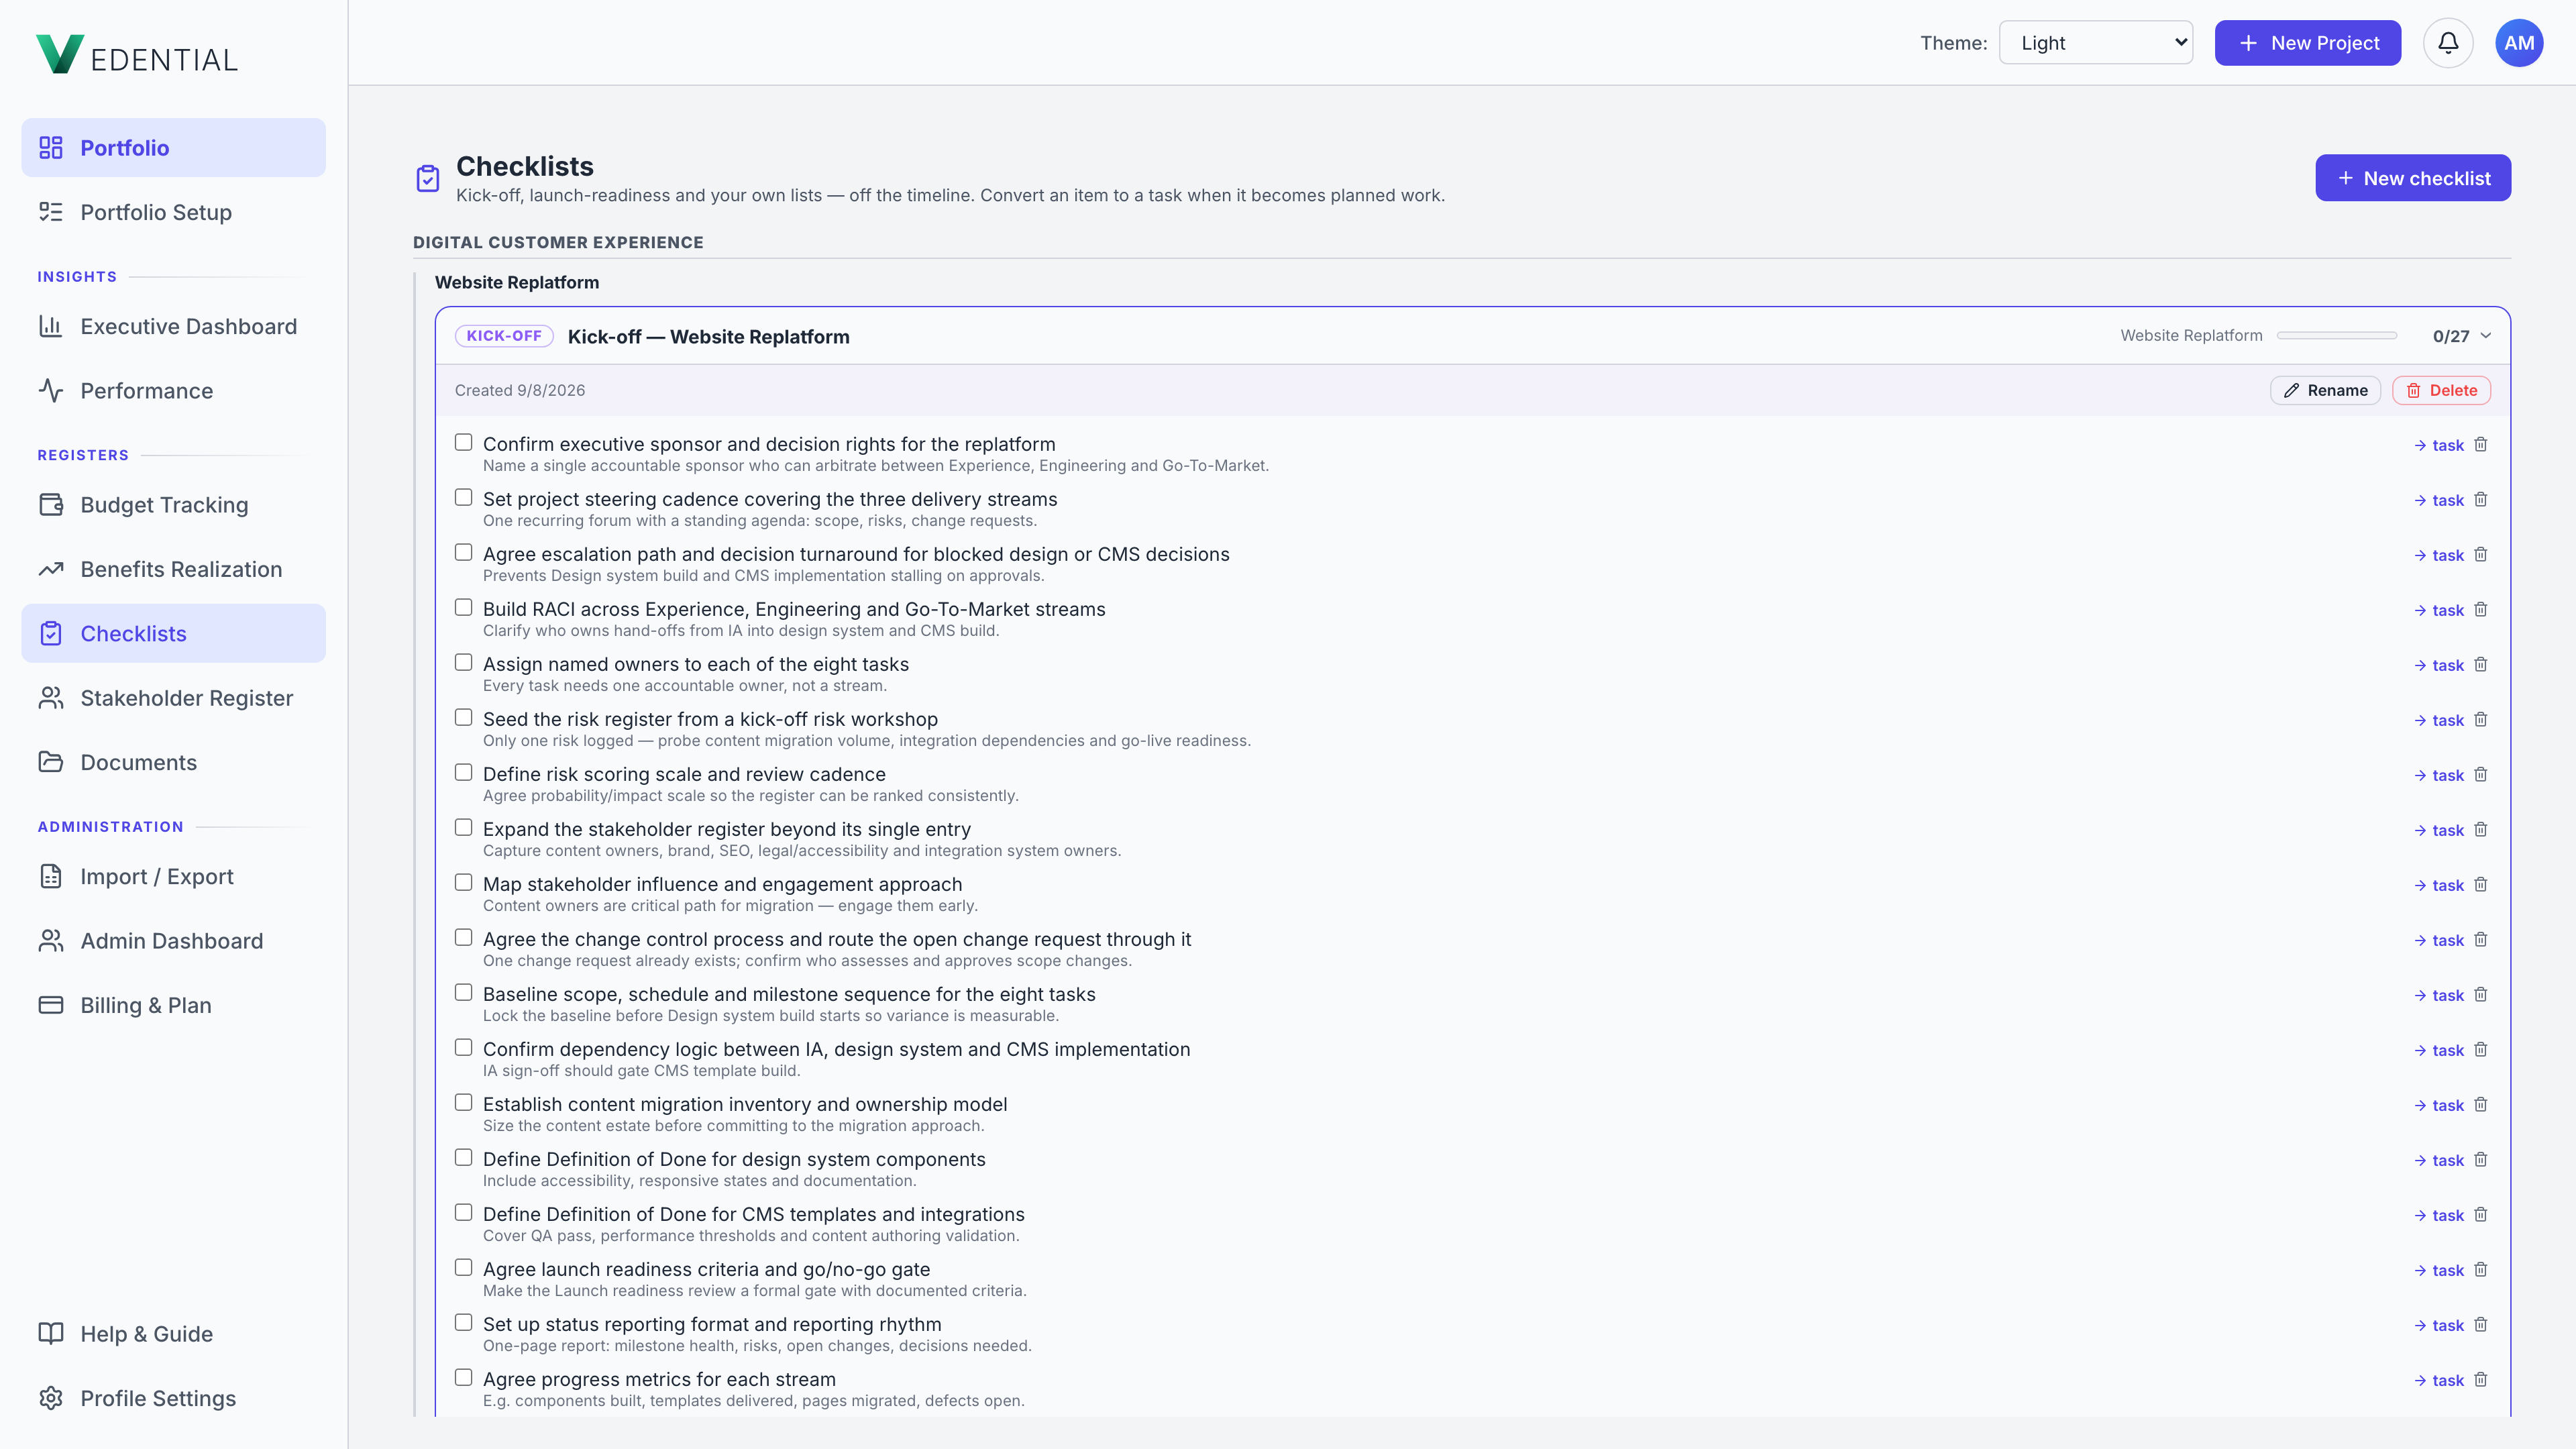Screen dimensions: 2576x1449
Task: Navigate to Performance
Action: coord(174,391)
